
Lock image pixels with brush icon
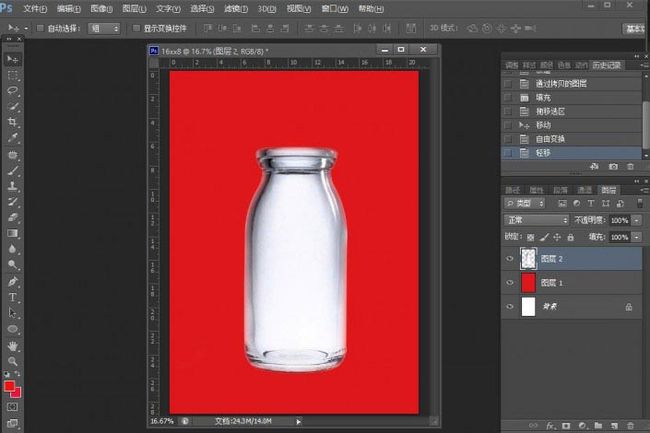pyautogui.click(x=544, y=237)
